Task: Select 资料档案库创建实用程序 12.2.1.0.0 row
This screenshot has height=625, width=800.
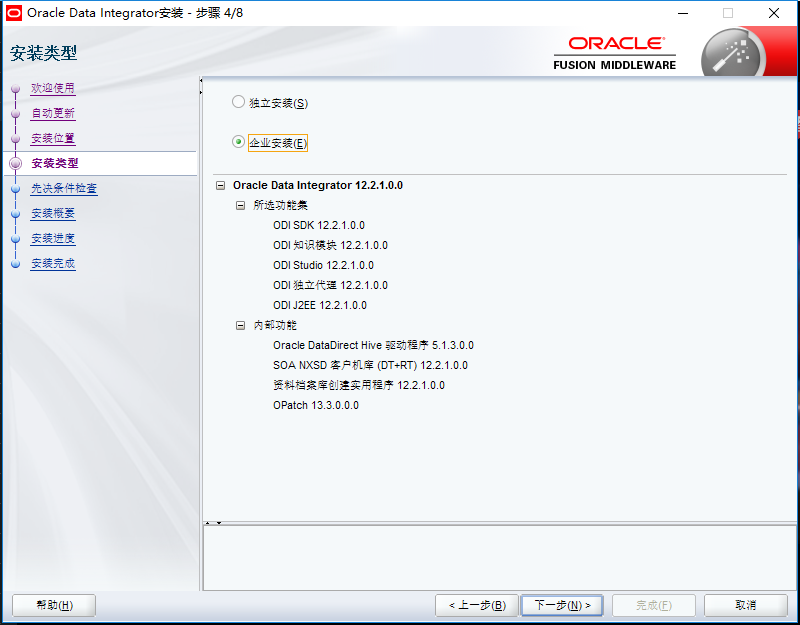Action: click(359, 385)
